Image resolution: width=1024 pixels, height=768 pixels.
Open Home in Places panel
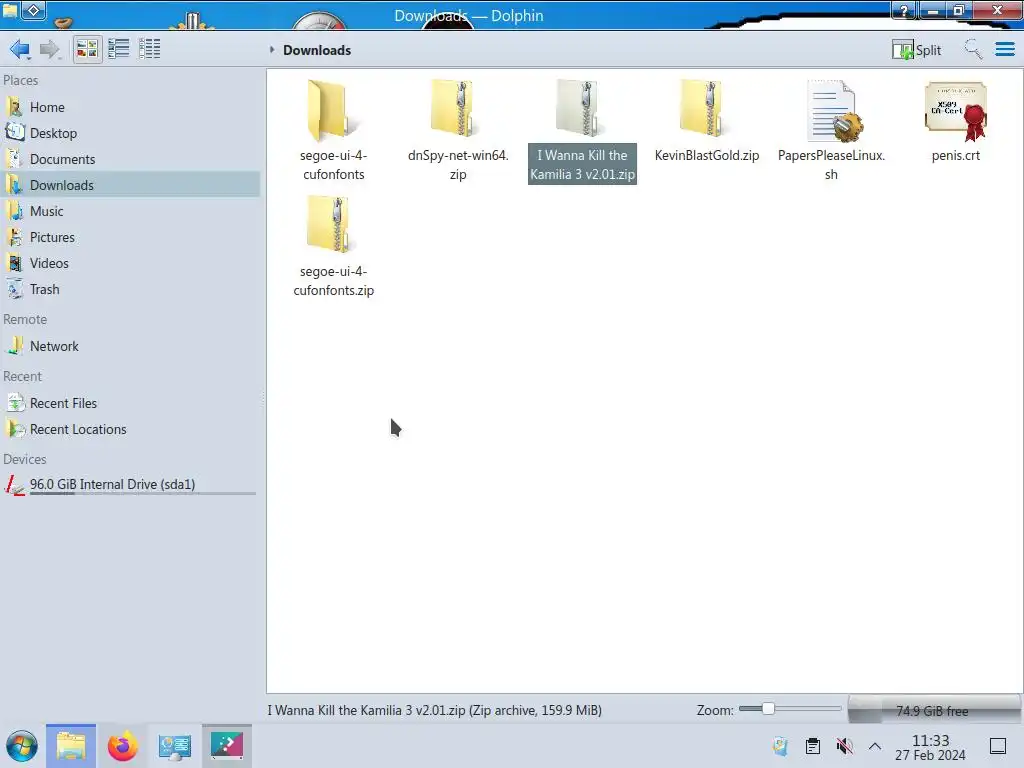tap(131, 107)
